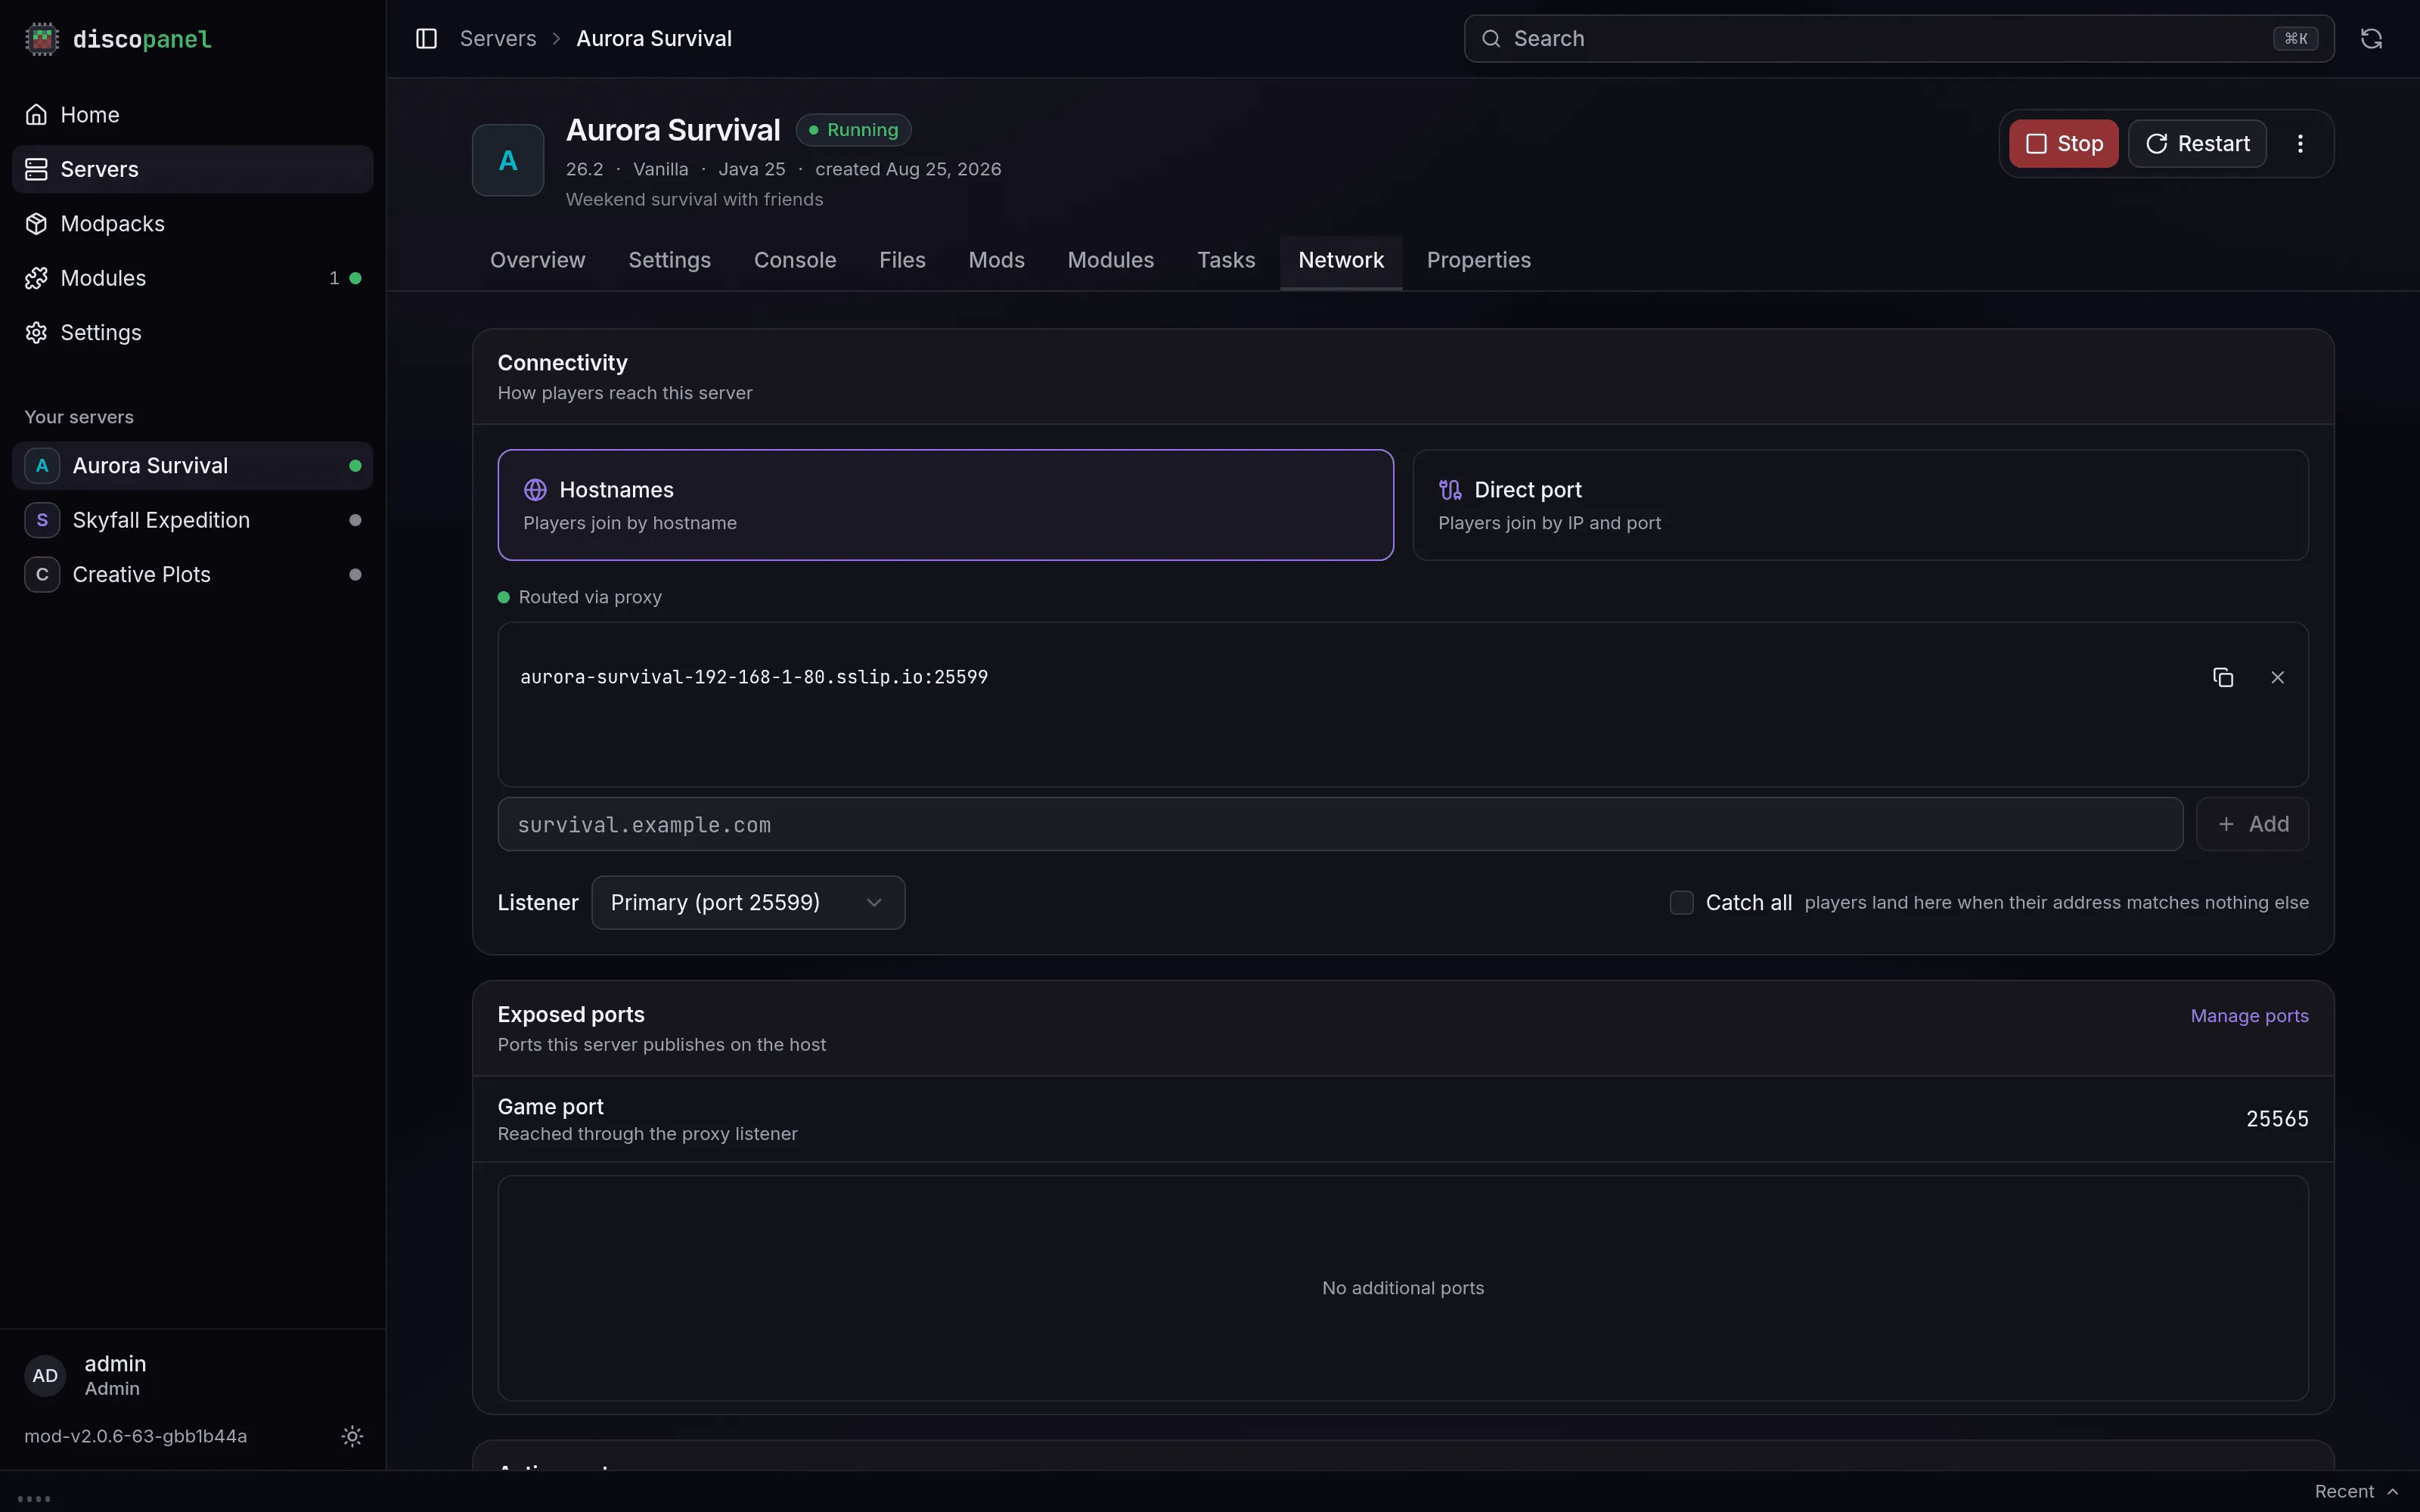Open Modpacks in the sidebar
Image resolution: width=2420 pixels, height=1512 pixels.
click(192, 224)
